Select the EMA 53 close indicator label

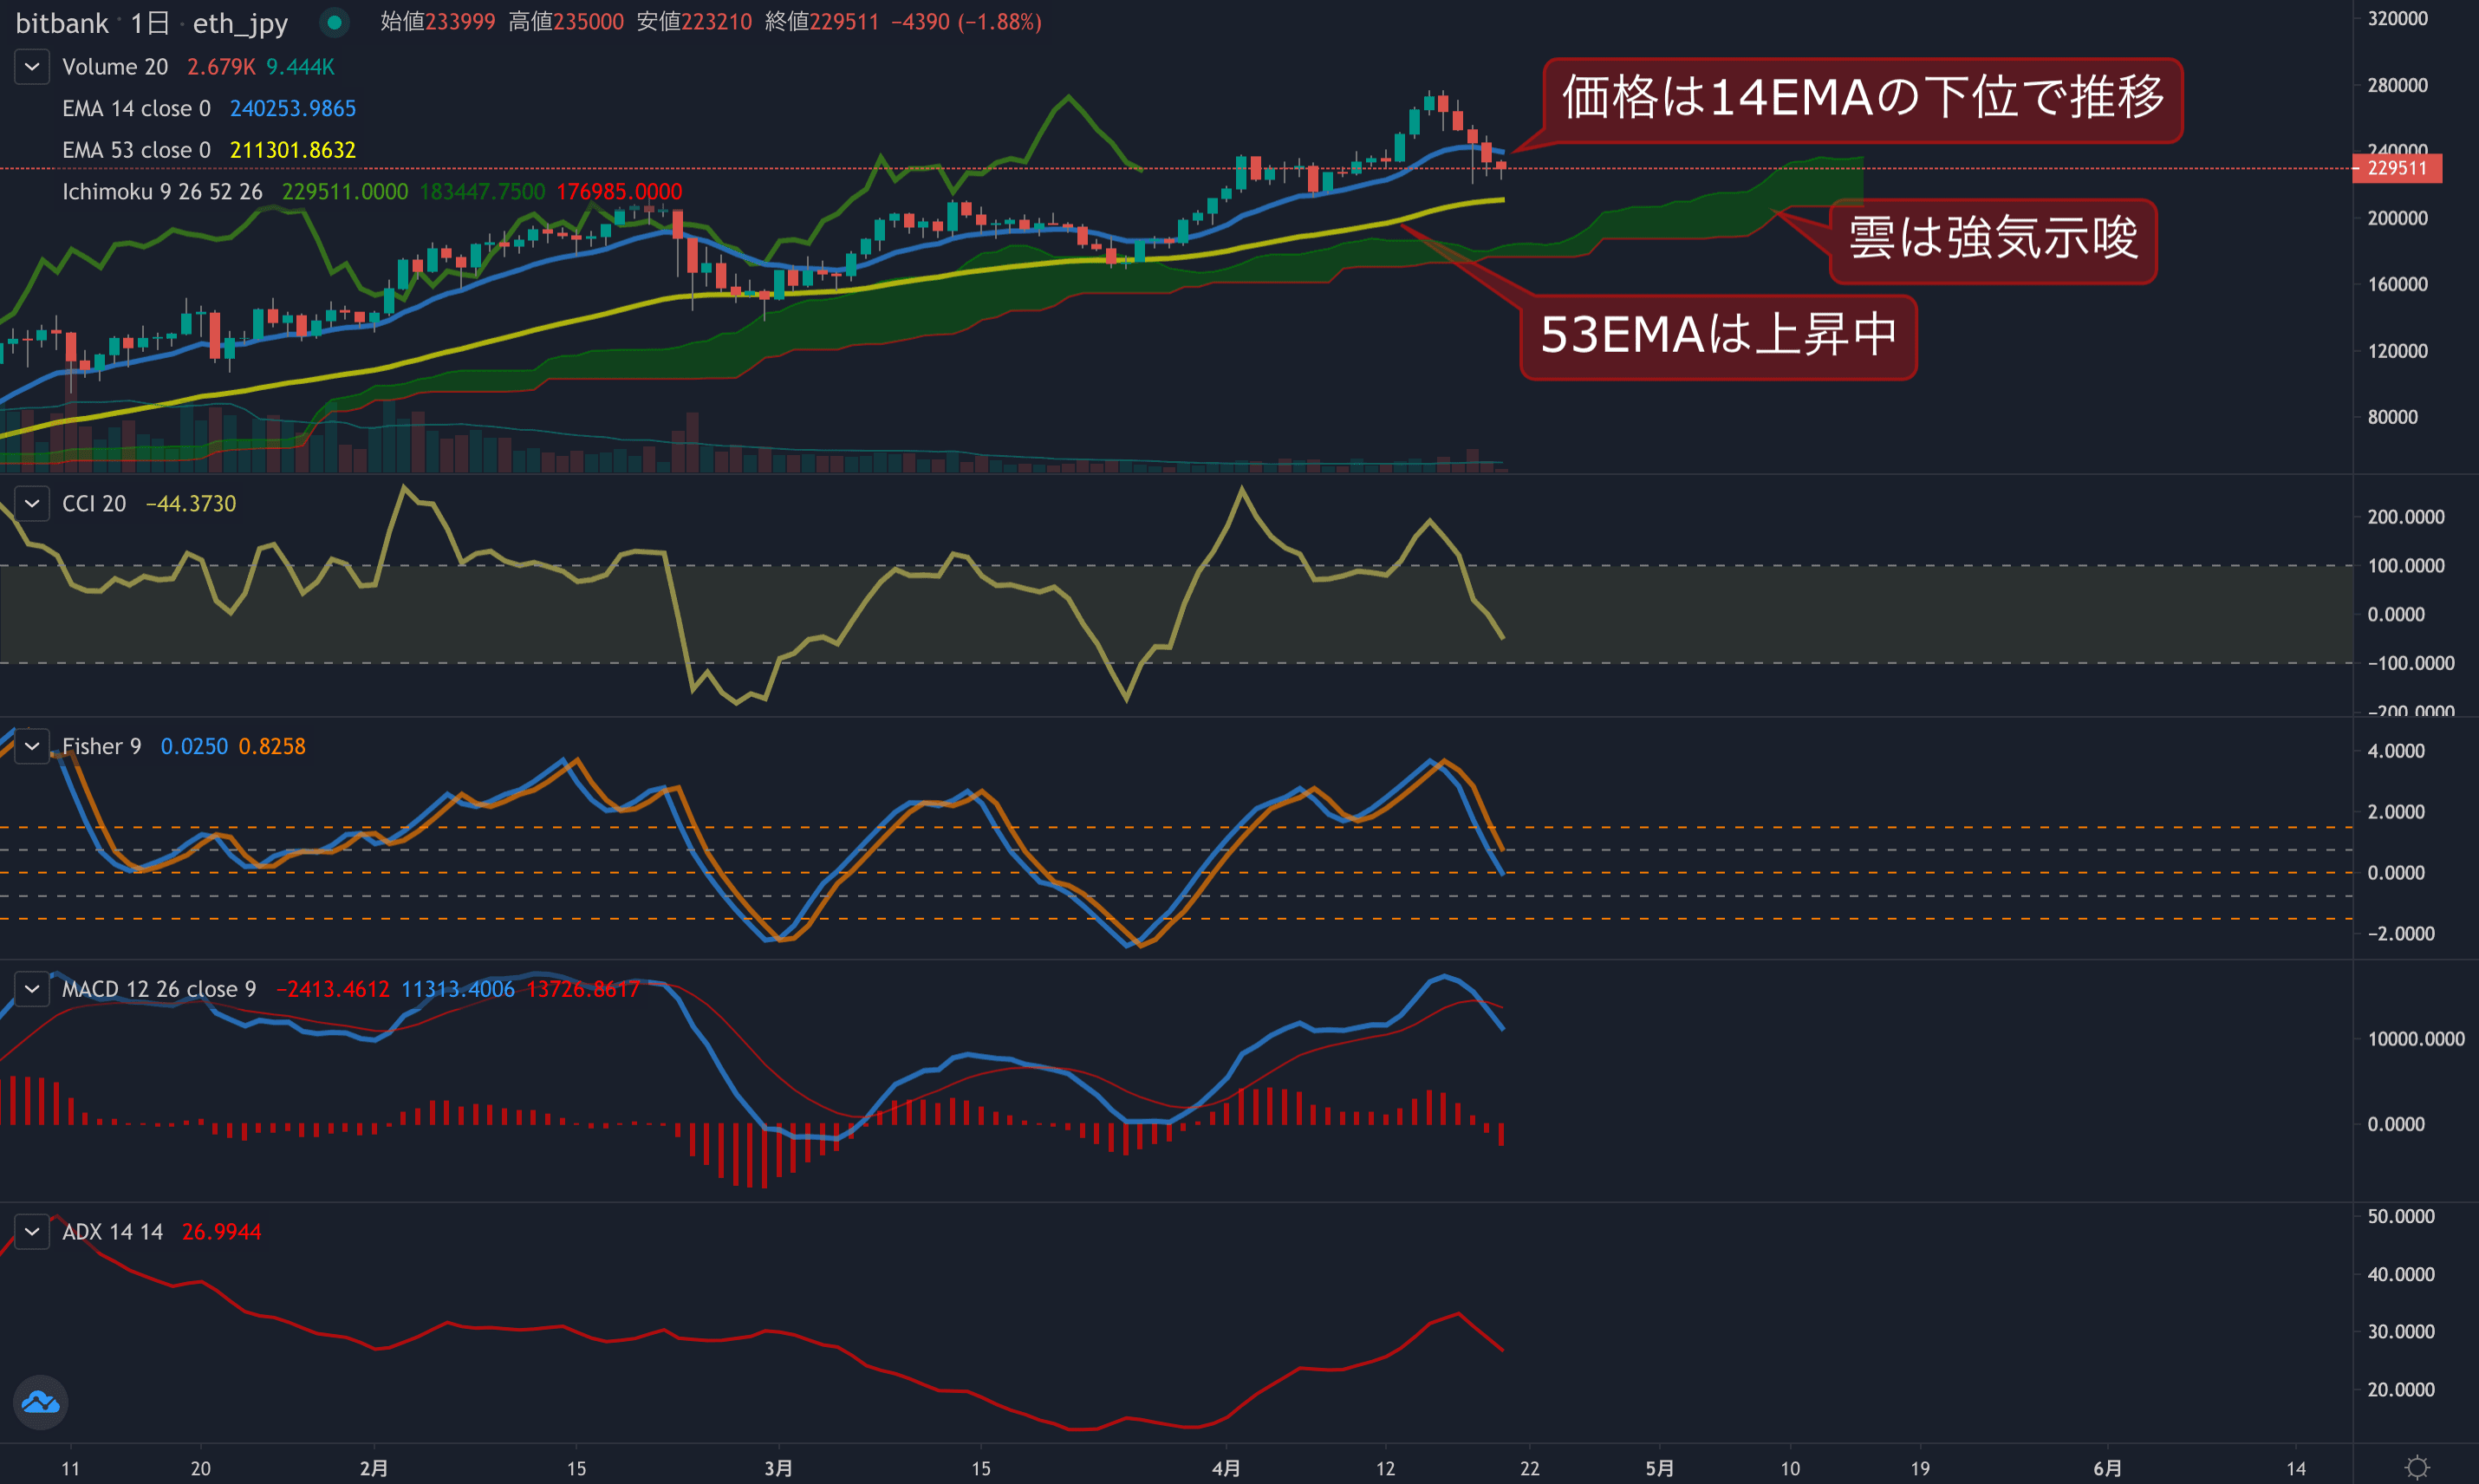[136, 150]
